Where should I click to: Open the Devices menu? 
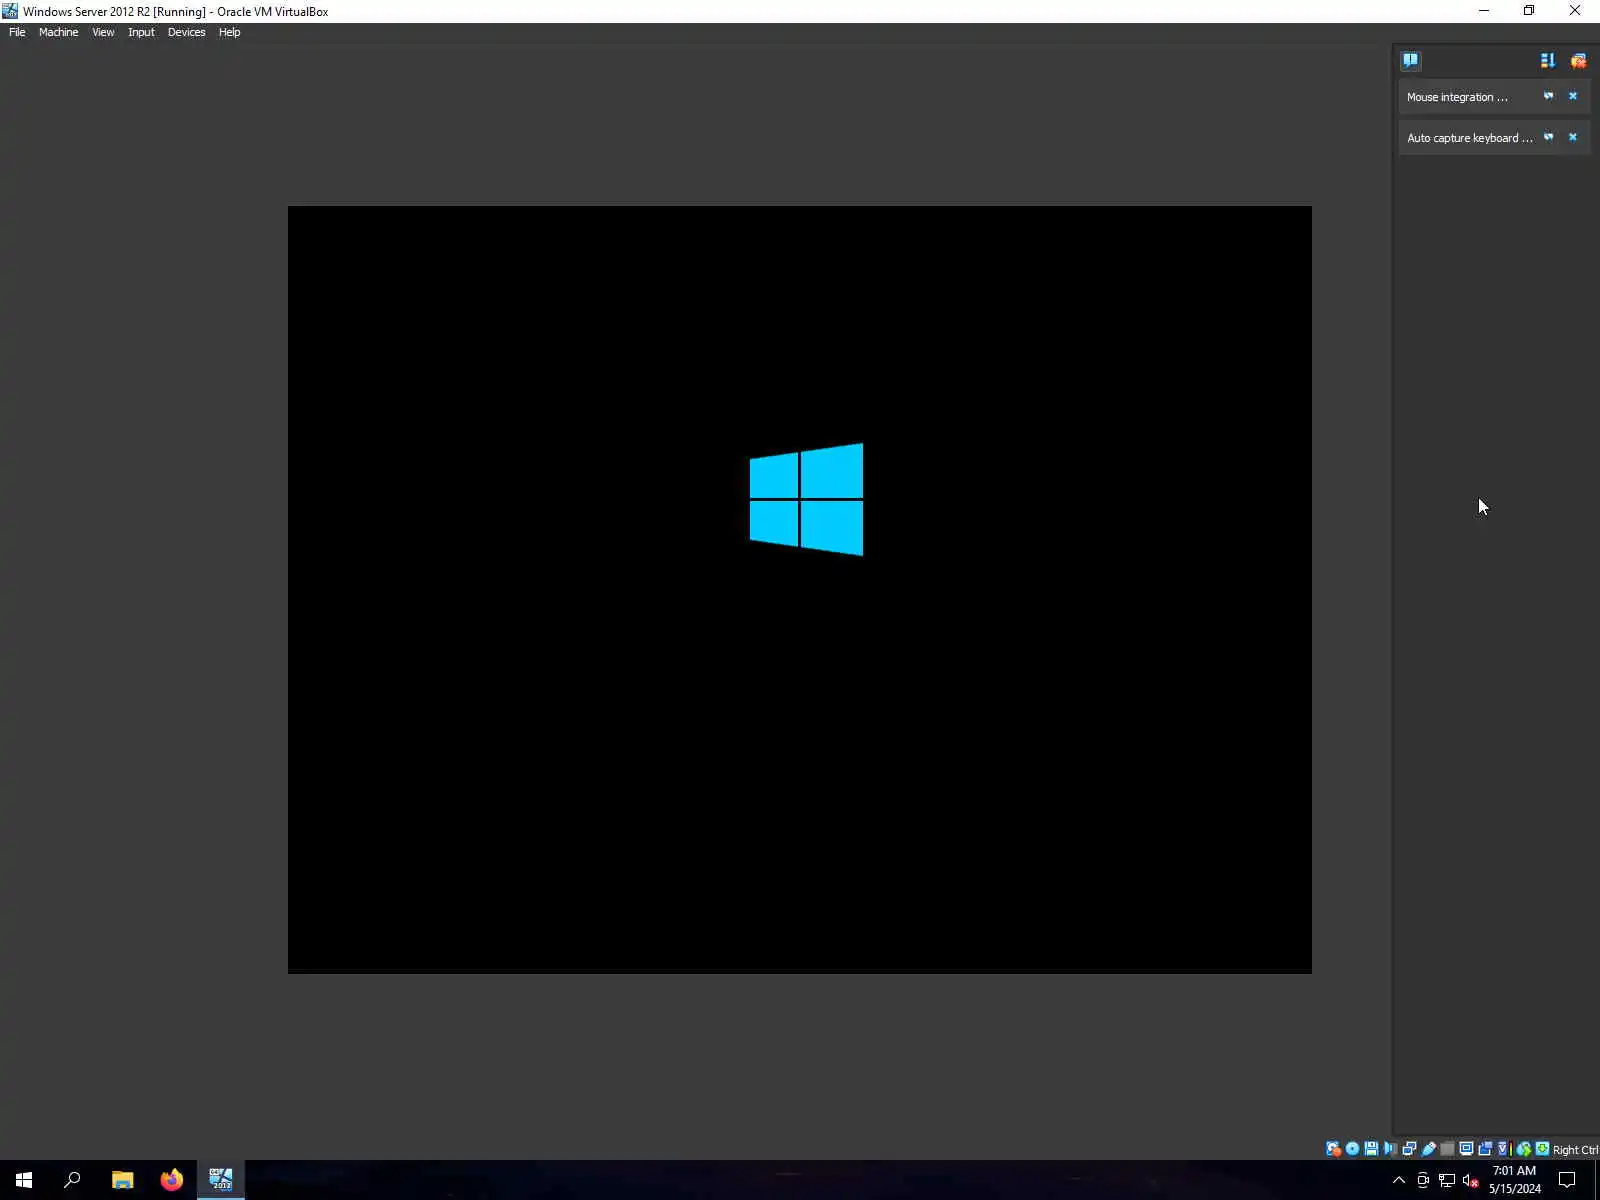click(x=186, y=32)
